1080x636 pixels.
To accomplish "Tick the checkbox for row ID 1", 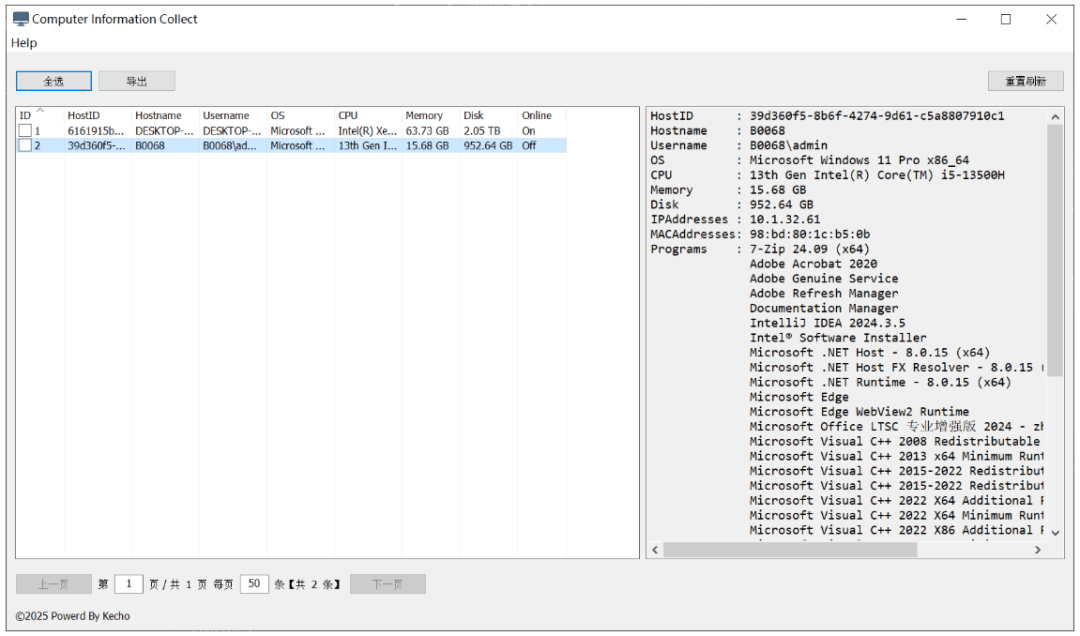I will (x=25, y=130).
